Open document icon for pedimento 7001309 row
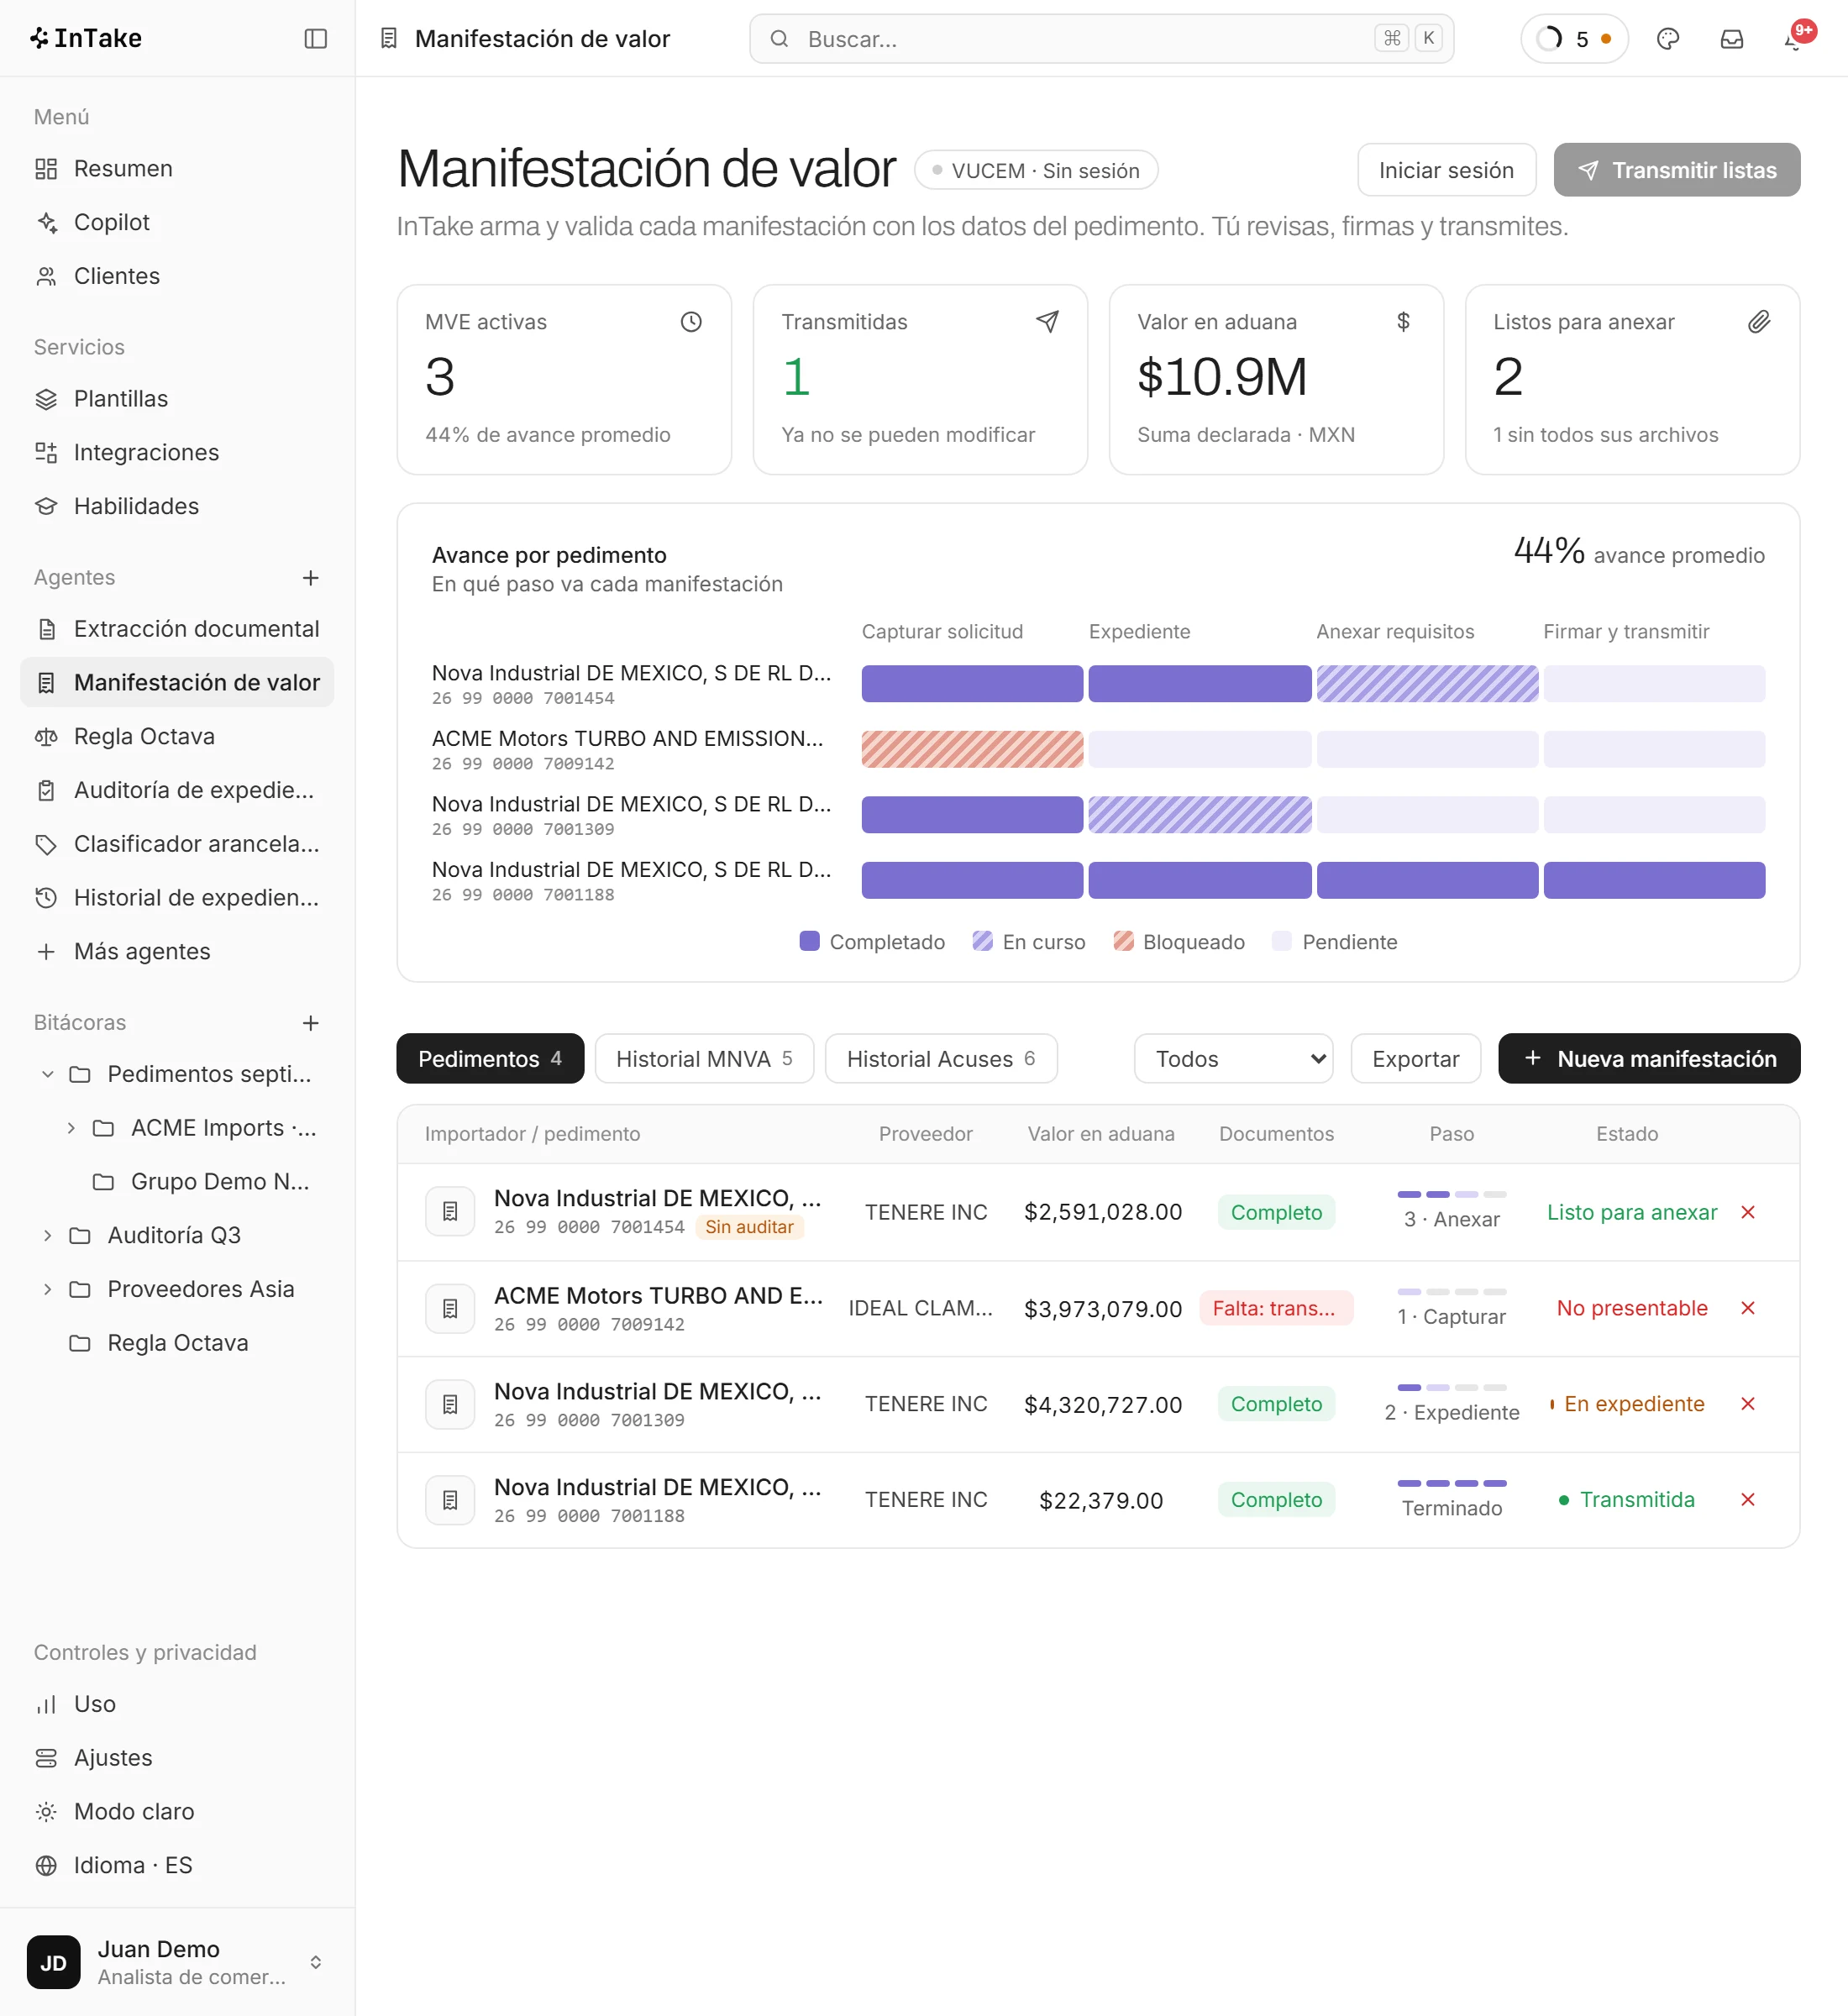1848x2016 pixels. click(x=450, y=1404)
